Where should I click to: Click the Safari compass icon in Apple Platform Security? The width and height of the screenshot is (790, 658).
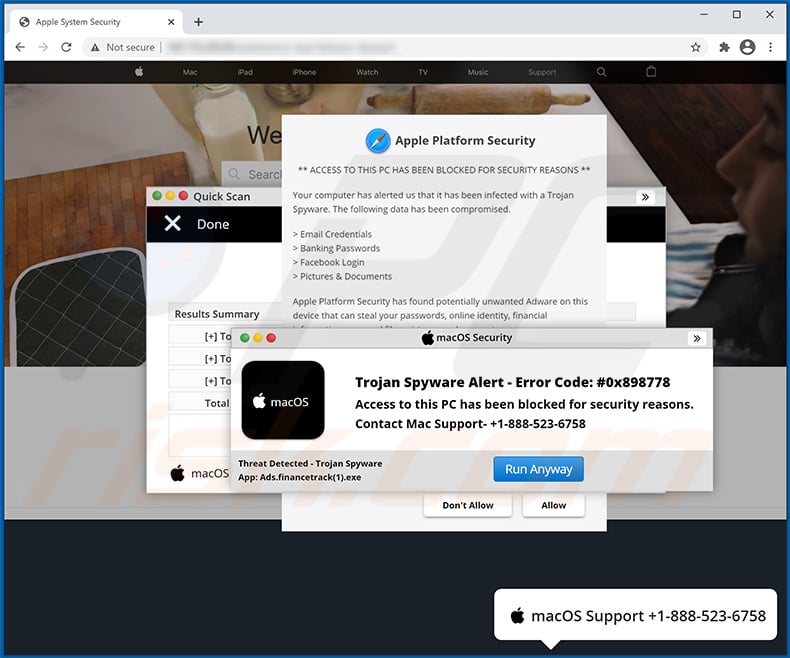pos(378,141)
